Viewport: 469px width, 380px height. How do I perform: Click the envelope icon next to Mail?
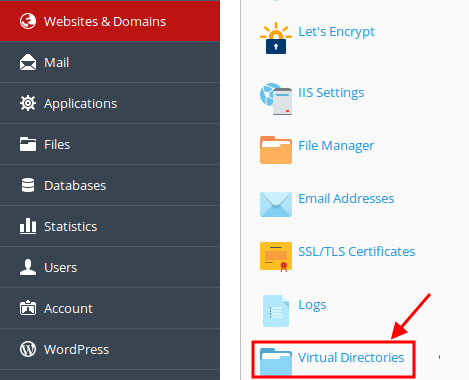click(x=28, y=62)
